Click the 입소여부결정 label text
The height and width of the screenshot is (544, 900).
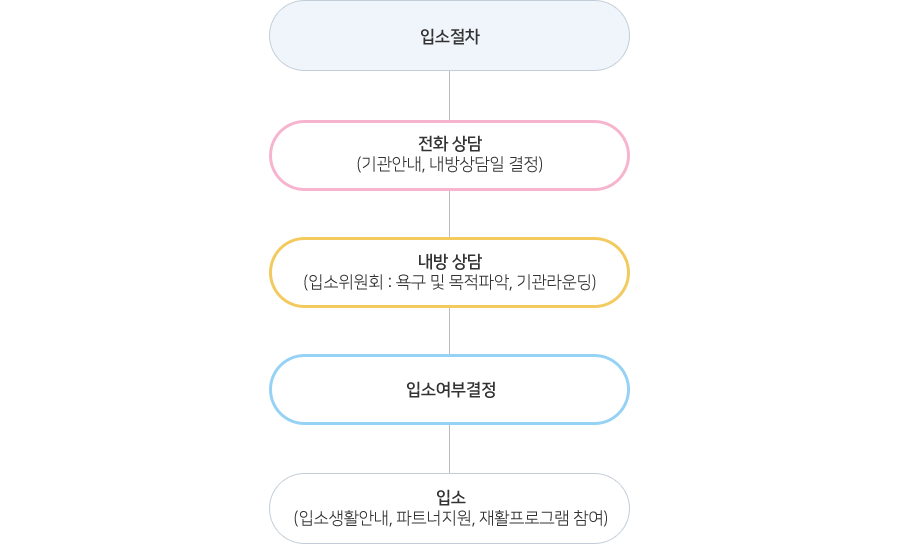[451, 390]
